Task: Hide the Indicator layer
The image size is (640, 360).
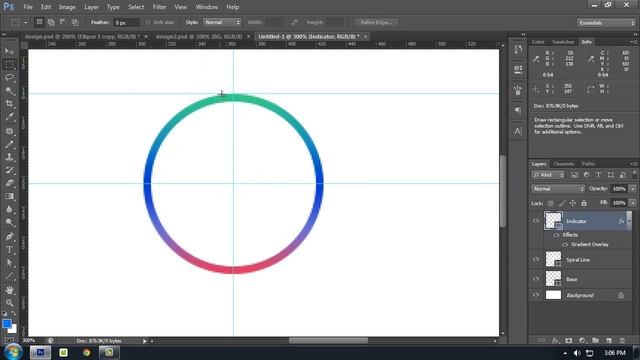Action: tap(536, 221)
